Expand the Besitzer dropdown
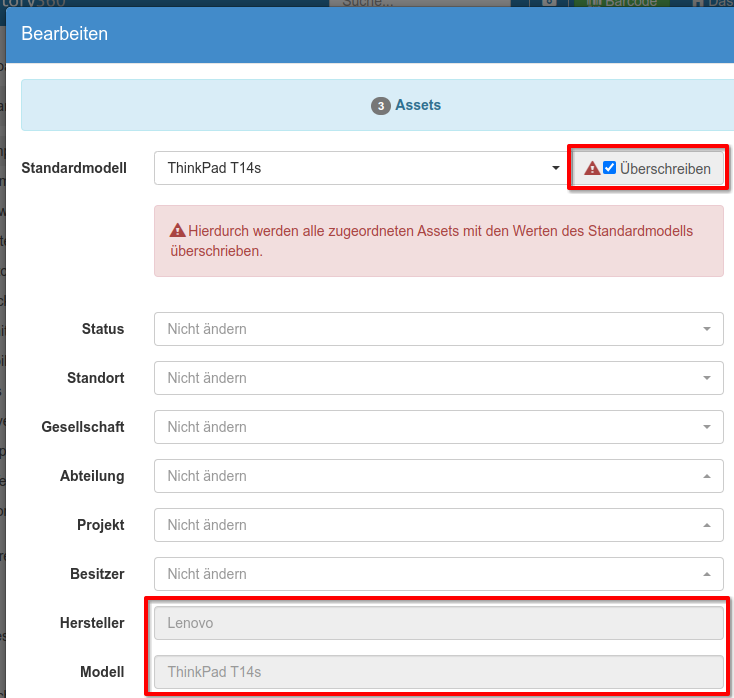The width and height of the screenshot is (734, 698). [438, 574]
